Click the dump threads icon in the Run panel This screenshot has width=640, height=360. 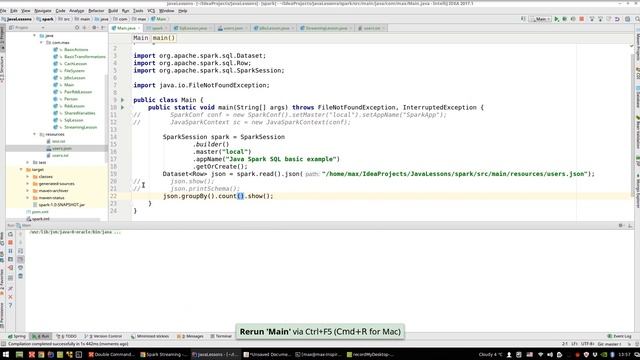pos(10,259)
